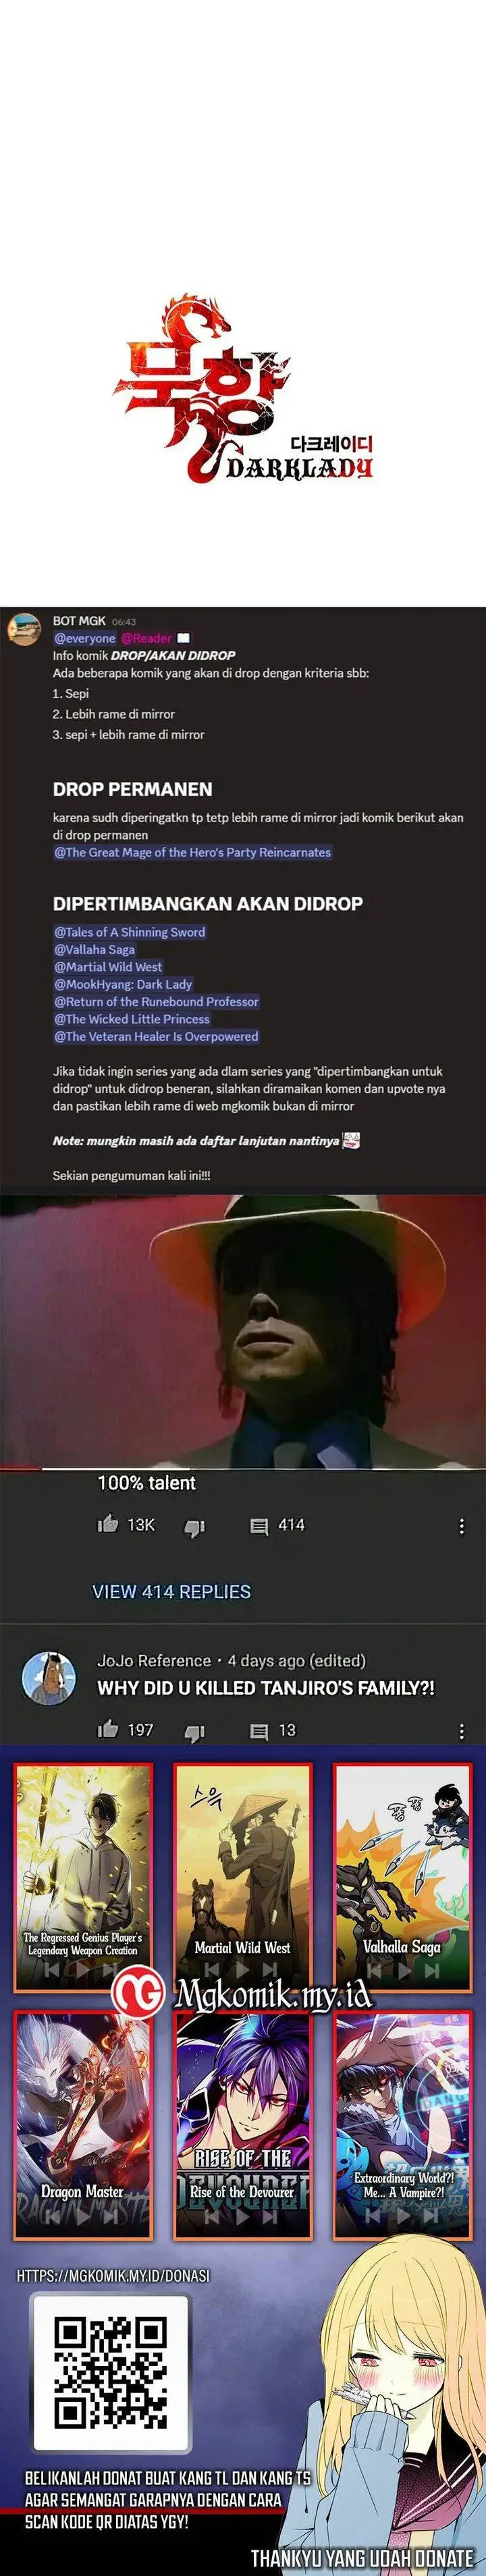Open '@The Veteran Healer Is Overpowered' mention
Image resolution: width=486 pixels, height=2576 pixels.
[156, 1036]
